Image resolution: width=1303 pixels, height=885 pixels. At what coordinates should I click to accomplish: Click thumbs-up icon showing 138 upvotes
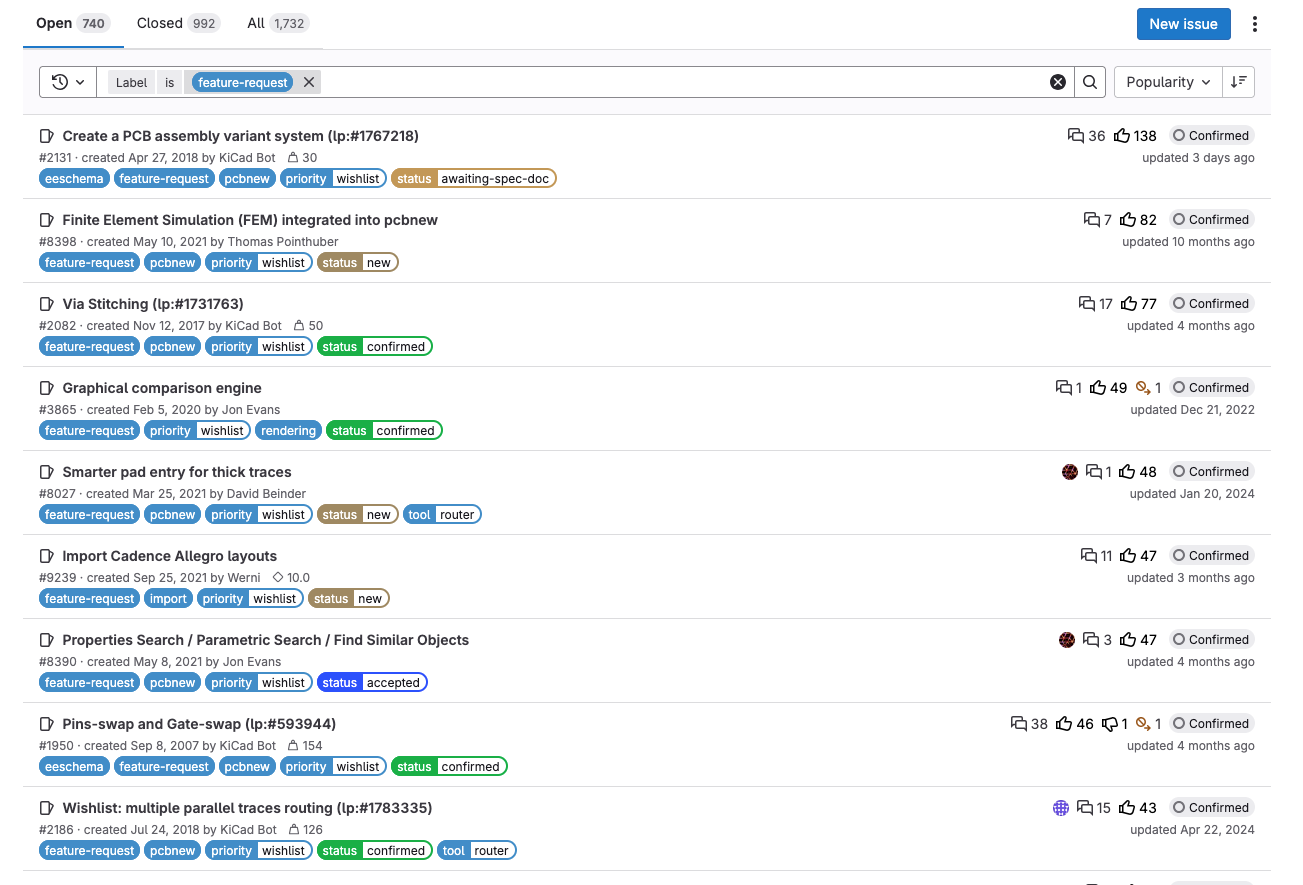(1122, 136)
